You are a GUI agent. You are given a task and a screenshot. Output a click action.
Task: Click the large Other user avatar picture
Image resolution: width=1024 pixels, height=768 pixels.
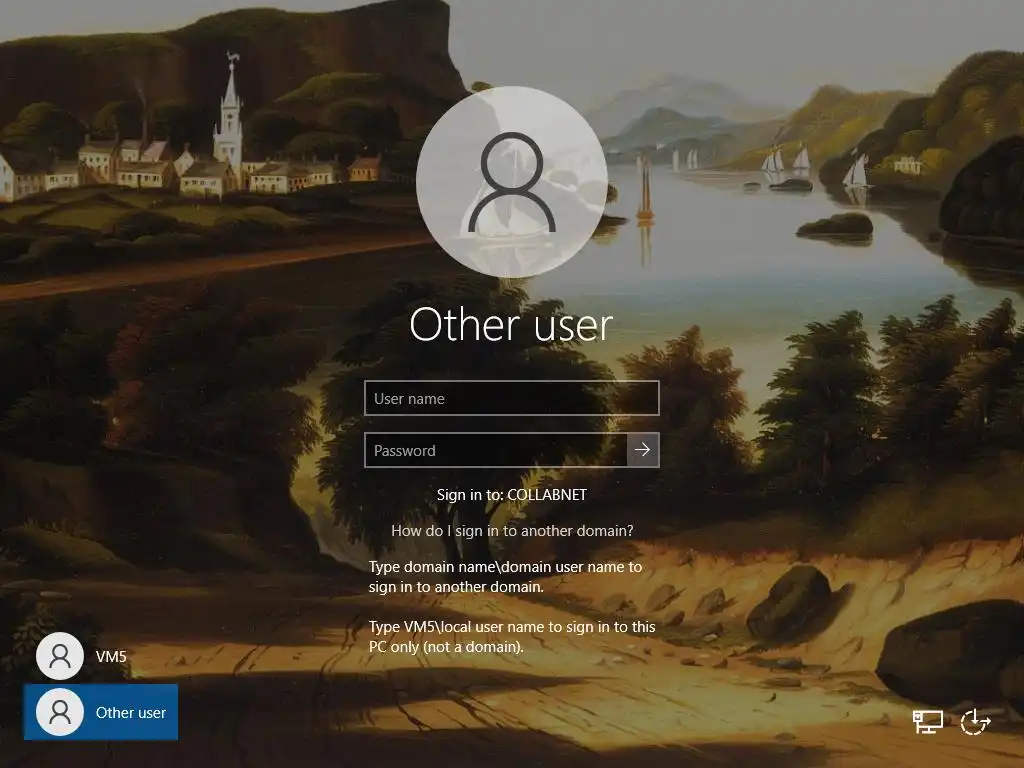[x=511, y=182]
